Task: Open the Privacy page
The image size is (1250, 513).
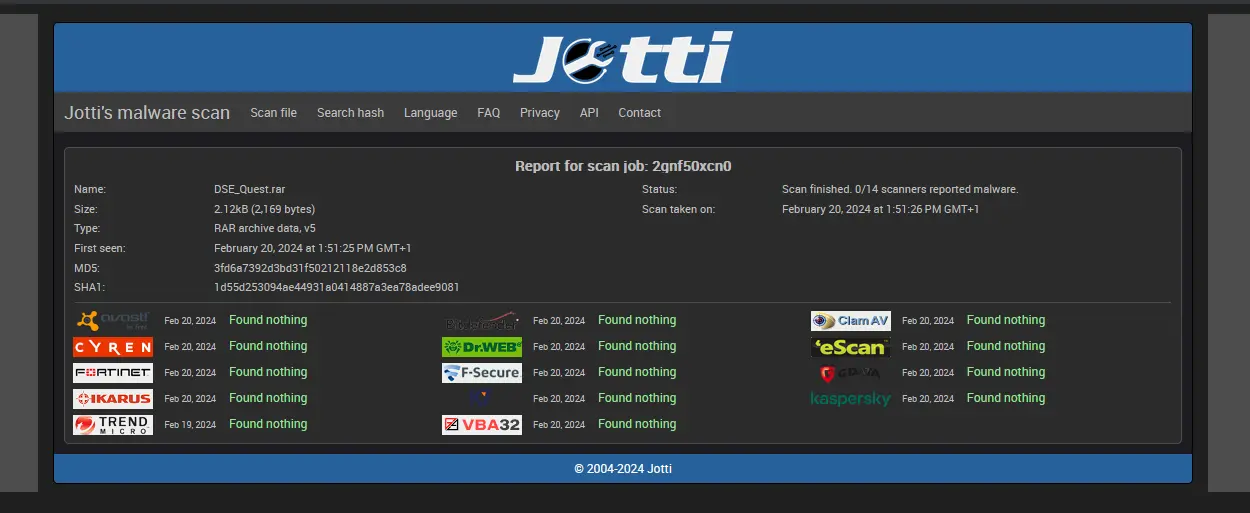Action: [540, 113]
